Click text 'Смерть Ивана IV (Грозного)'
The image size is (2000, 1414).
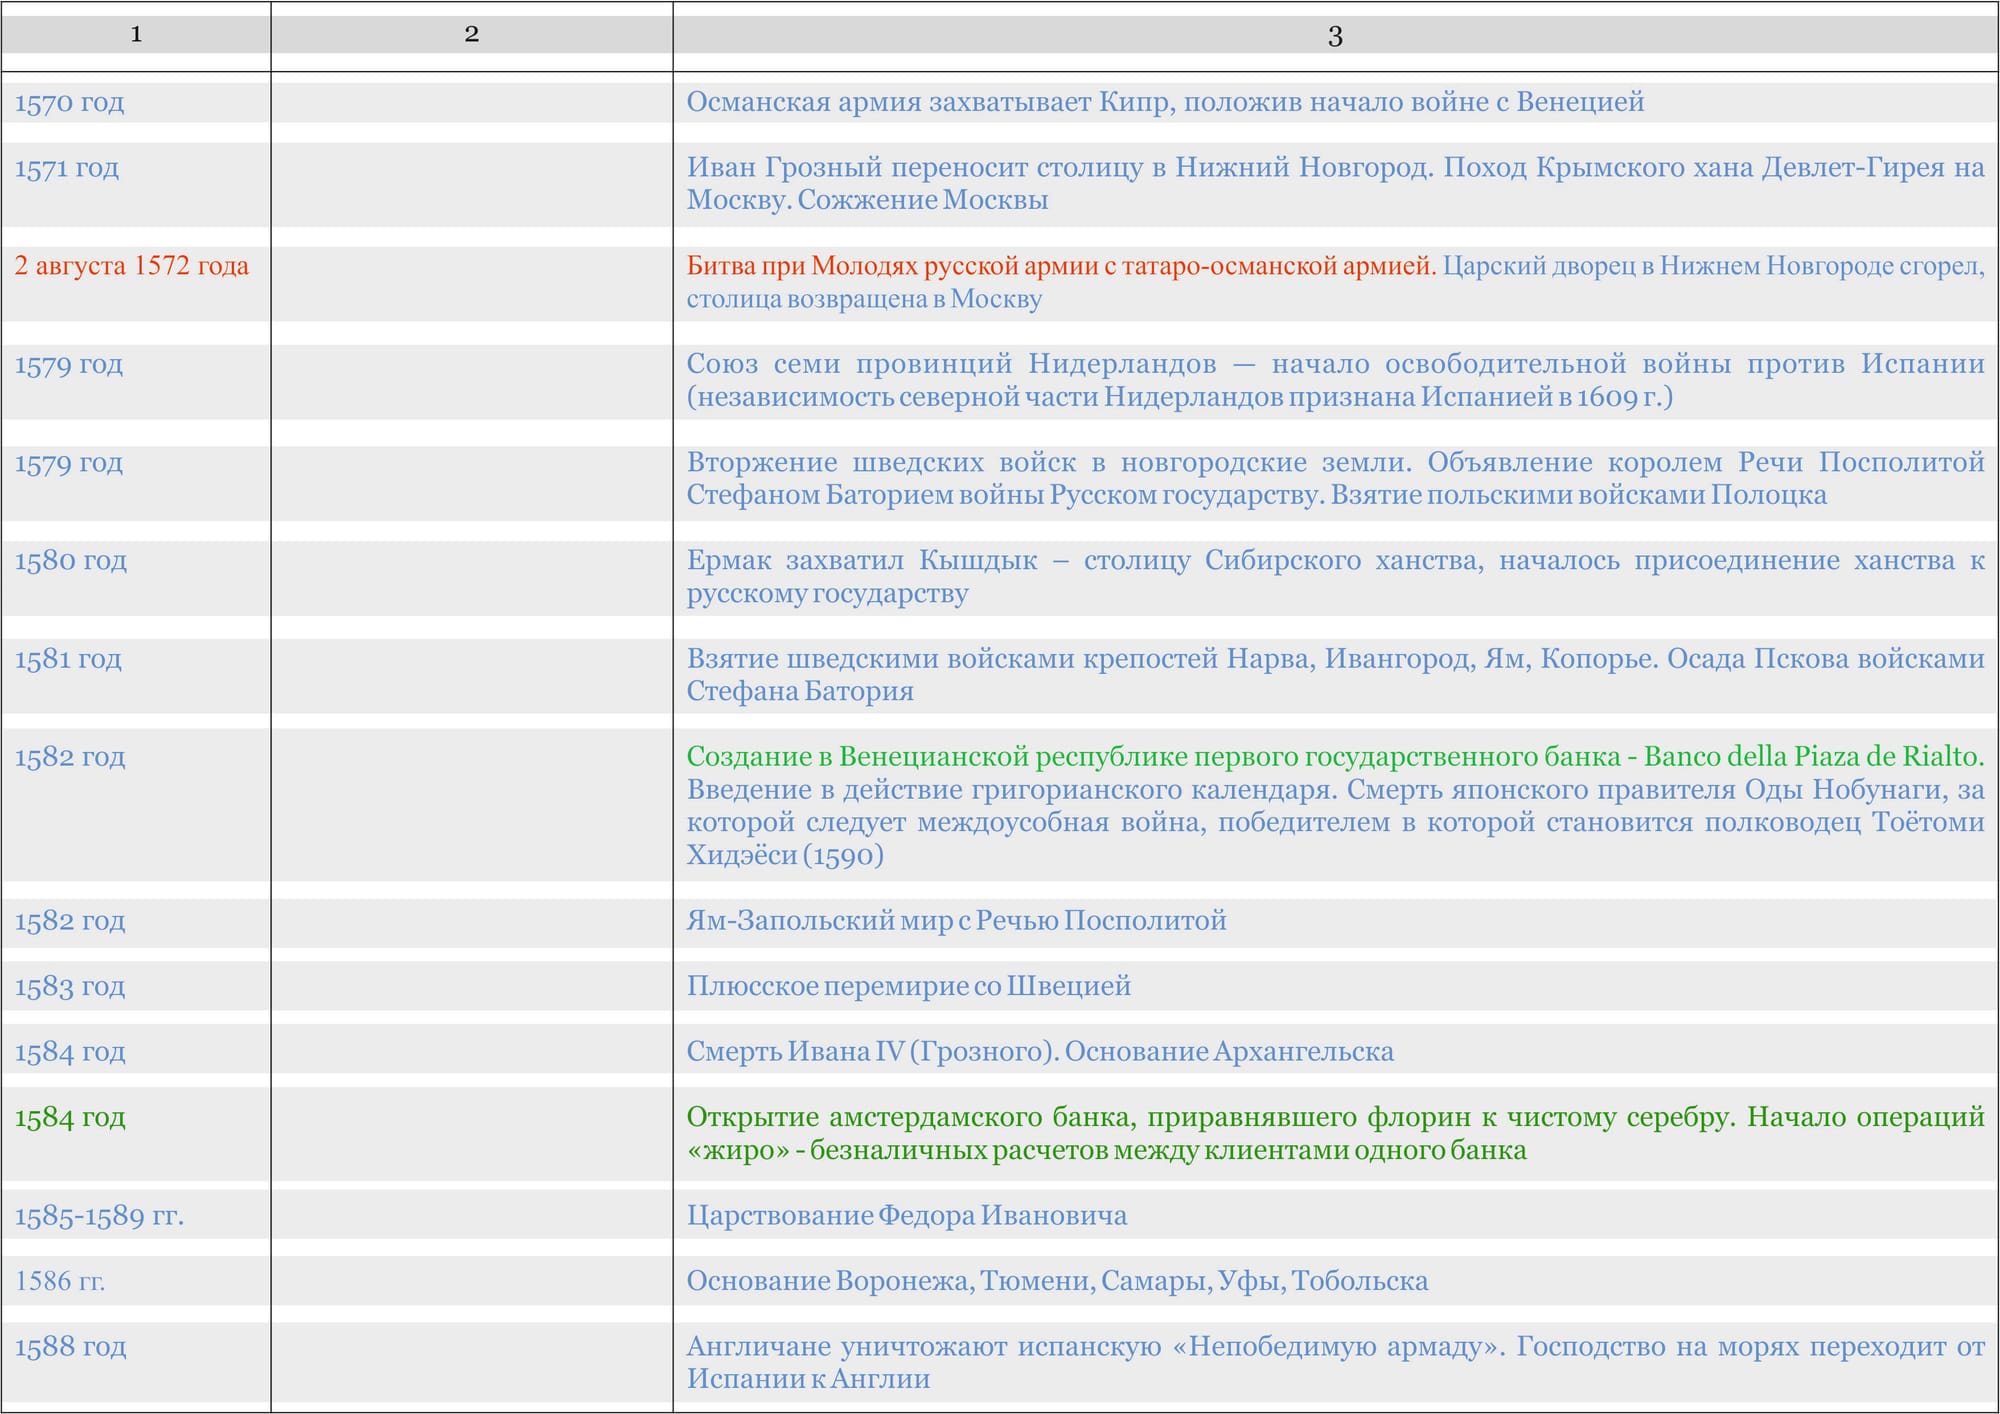point(872,1052)
